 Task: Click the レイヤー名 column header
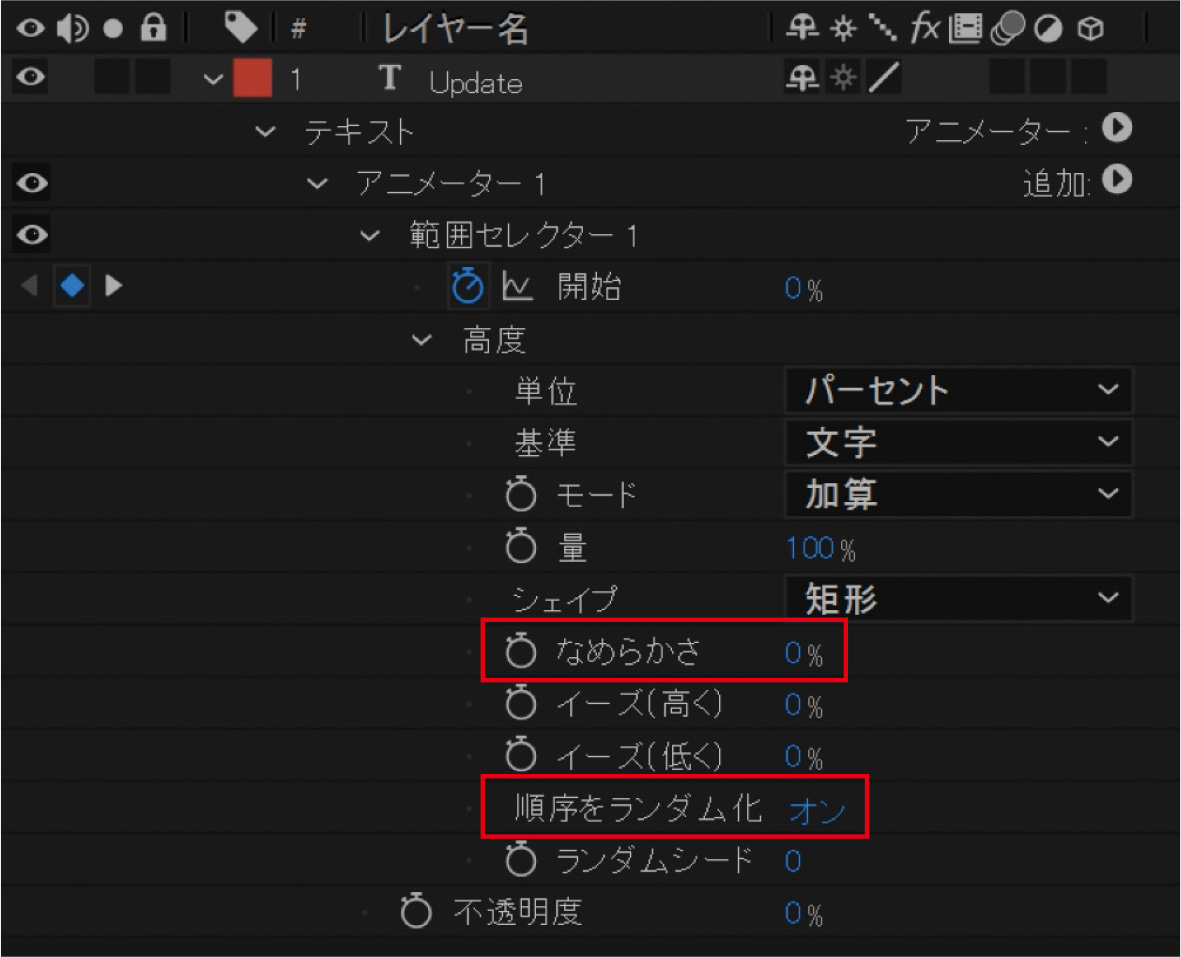click(456, 30)
